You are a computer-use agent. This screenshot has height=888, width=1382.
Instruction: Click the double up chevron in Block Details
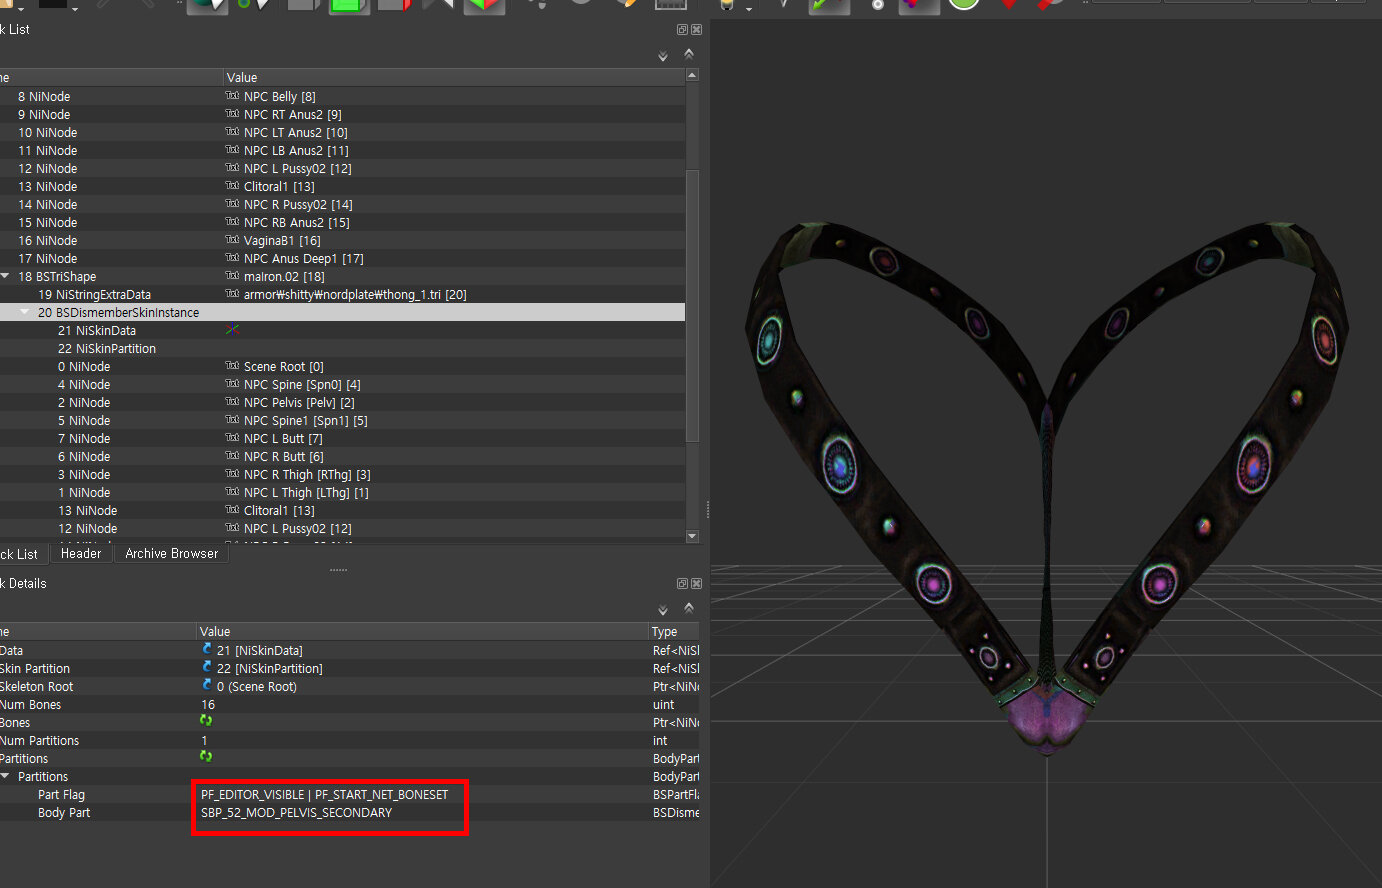[x=689, y=609]
